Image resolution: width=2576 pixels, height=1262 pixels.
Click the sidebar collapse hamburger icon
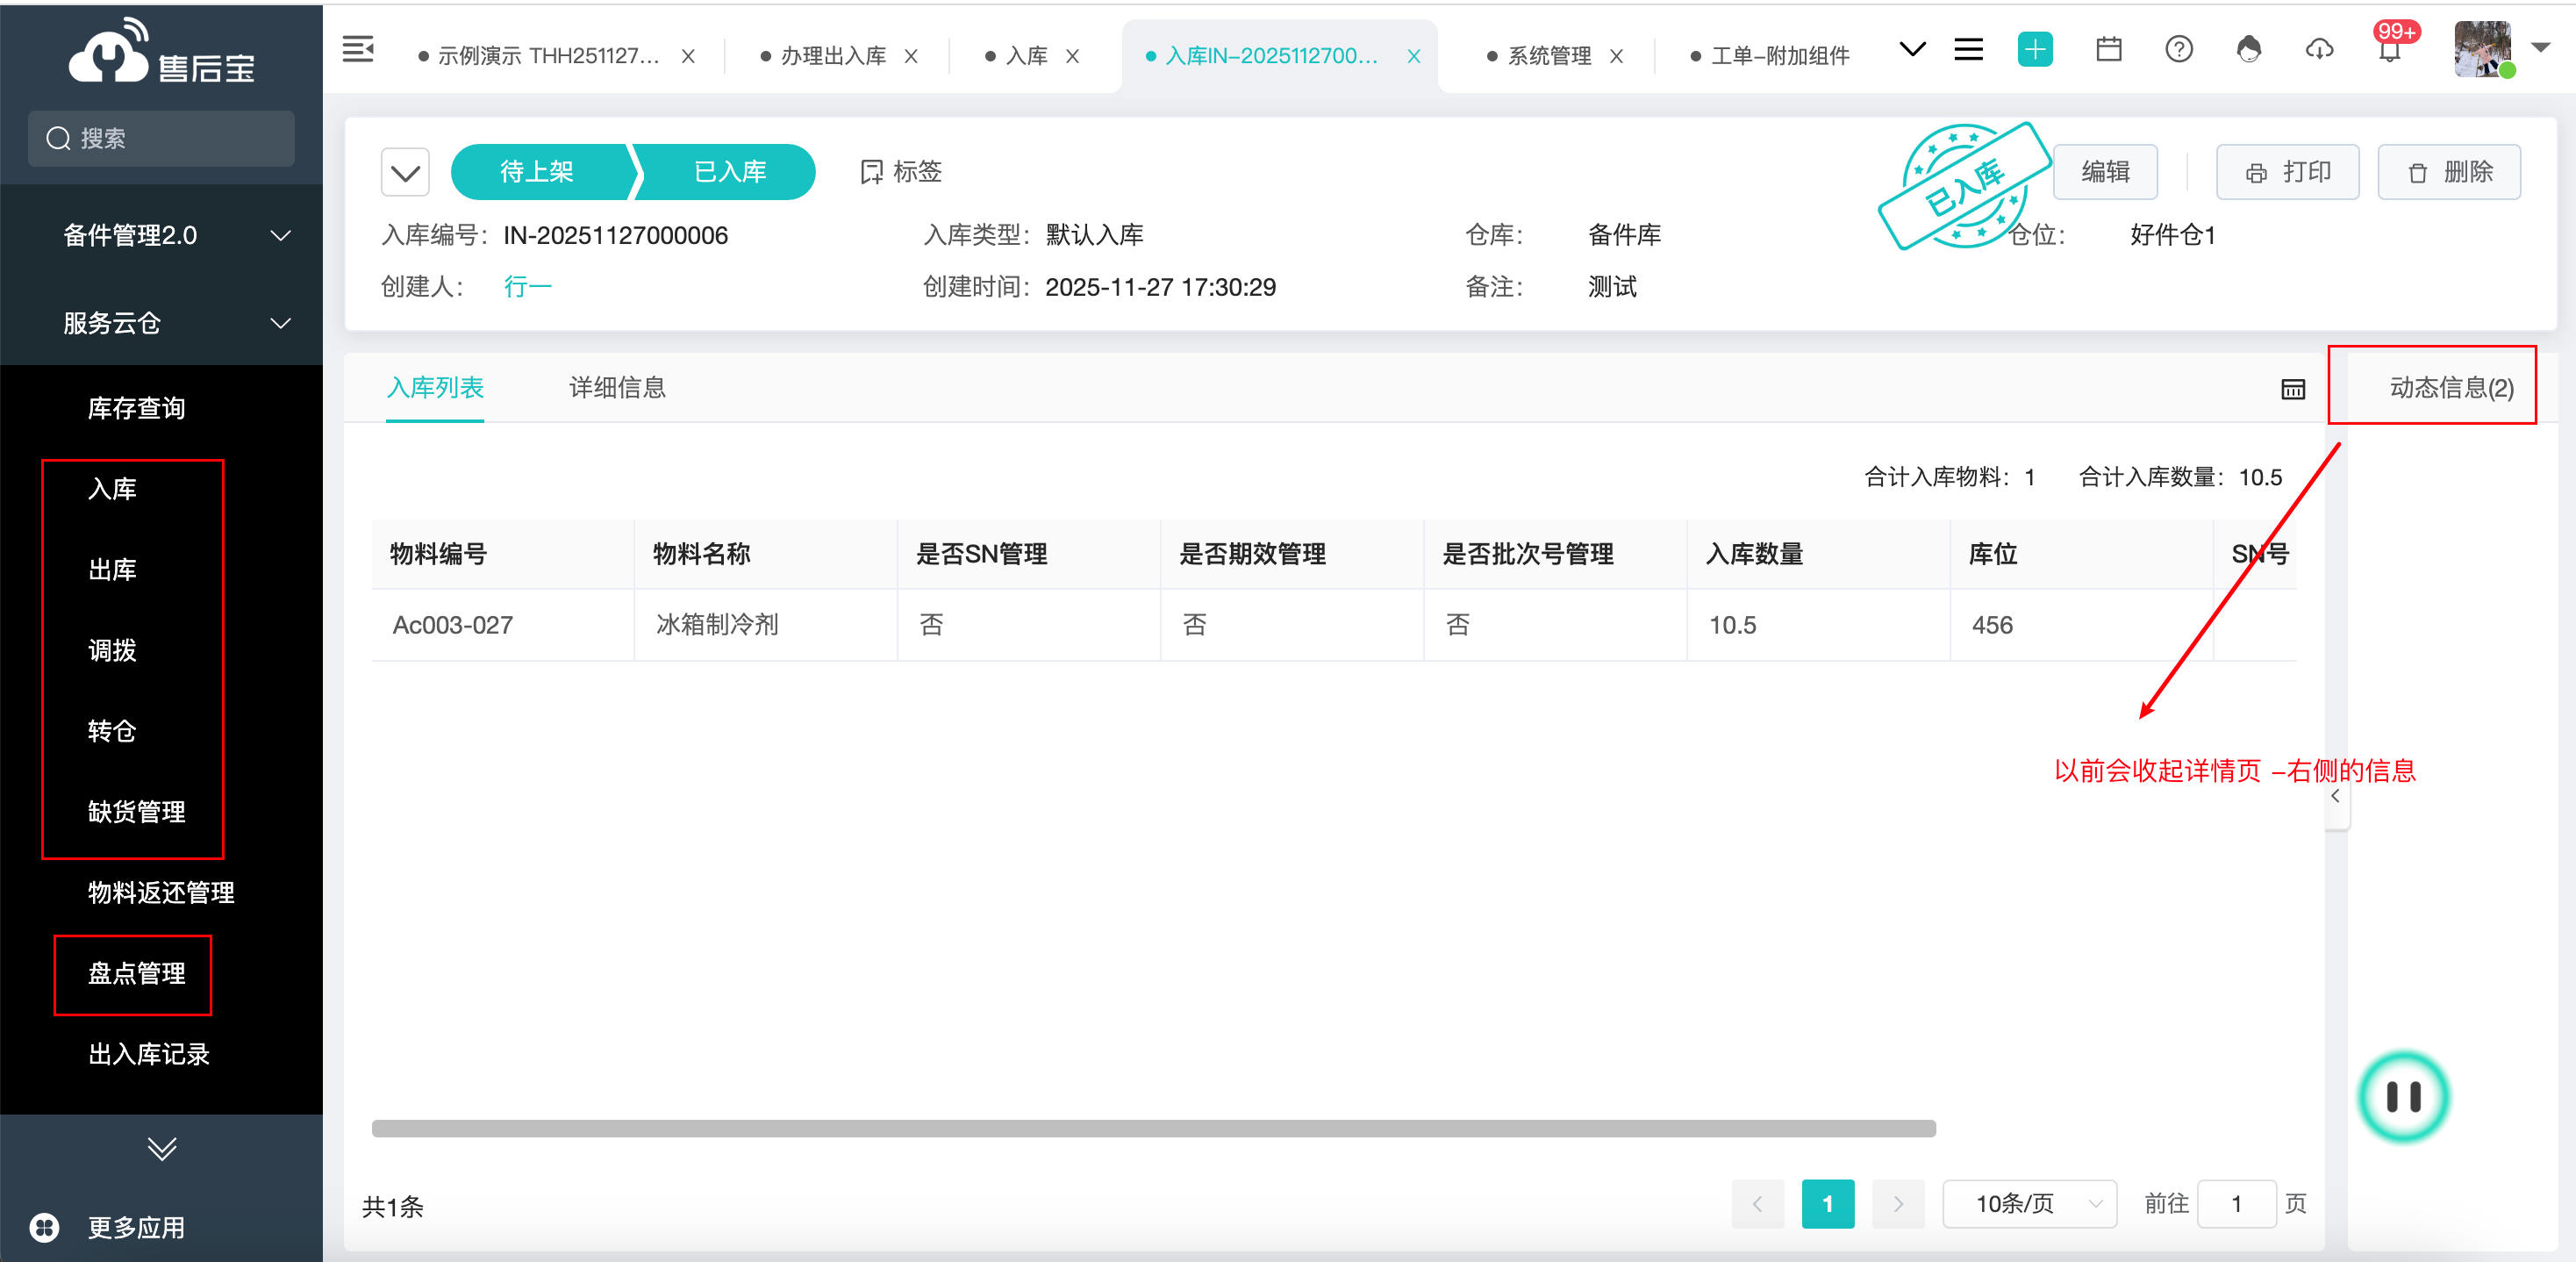[x=357, y=49]
